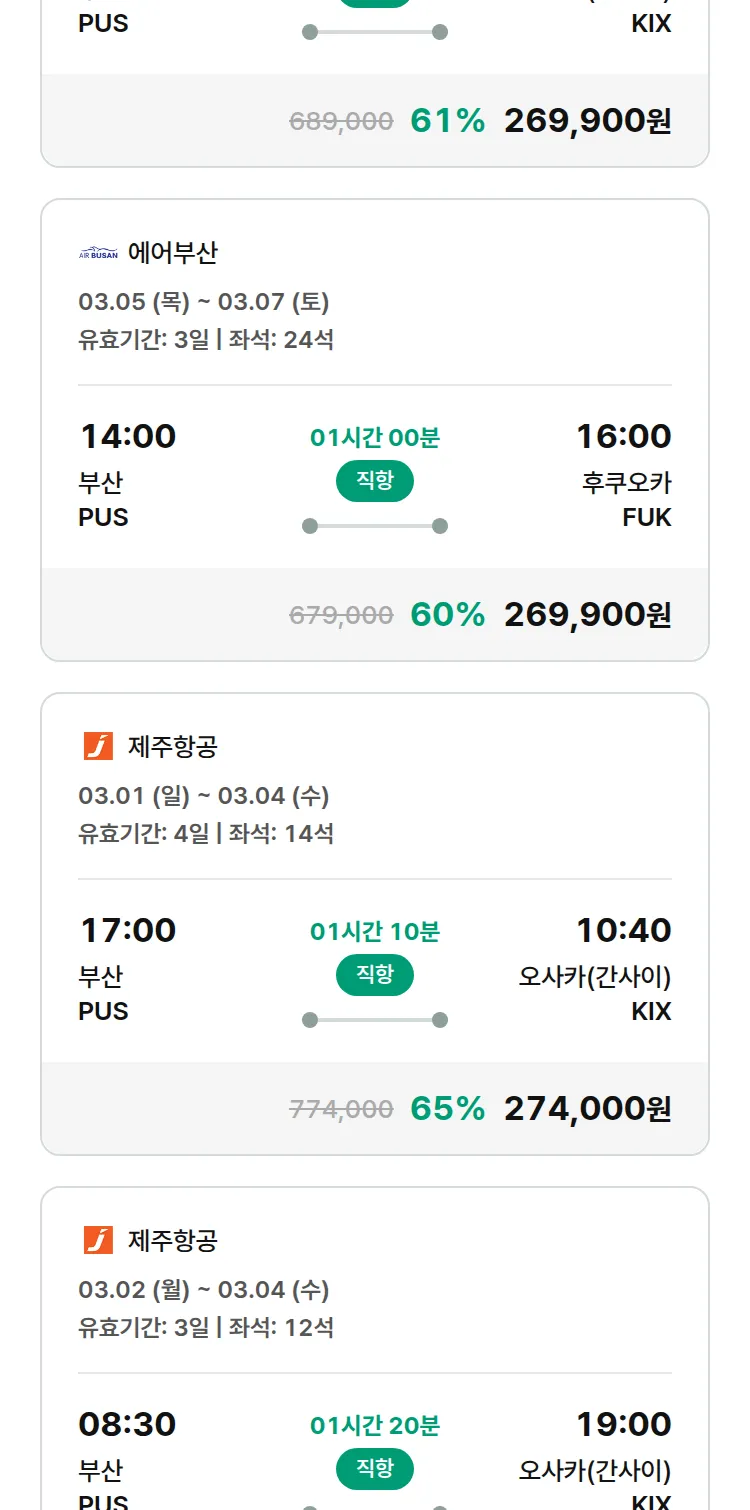Screen dimensions: 750x1510
Task: Open the 에어부산 airline name link
Action: click(172, 253)
